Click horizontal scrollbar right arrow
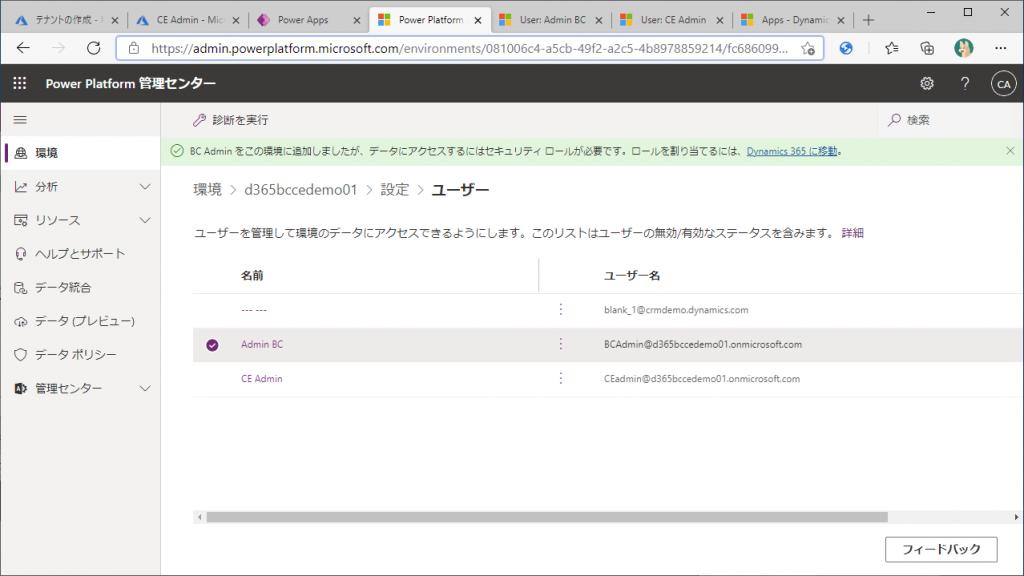Screen dimensions: 1024x576 (x=1016, y=517)
